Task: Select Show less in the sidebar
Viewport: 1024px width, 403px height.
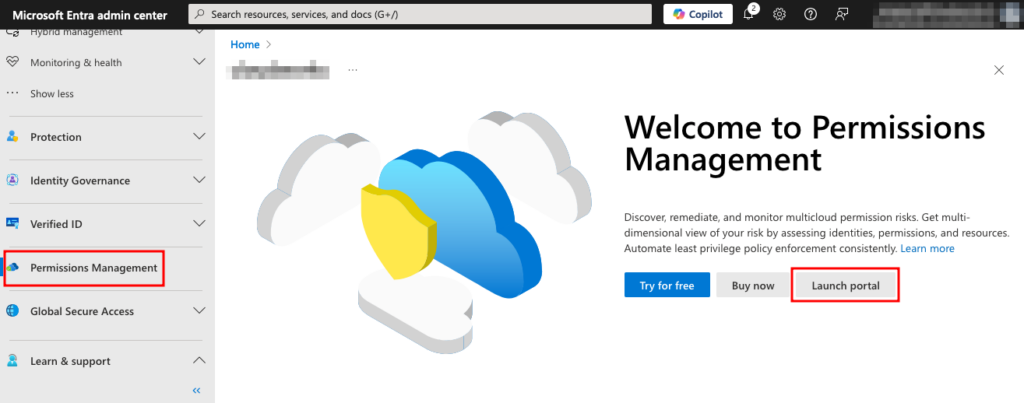Action: [x=52, y=94]
